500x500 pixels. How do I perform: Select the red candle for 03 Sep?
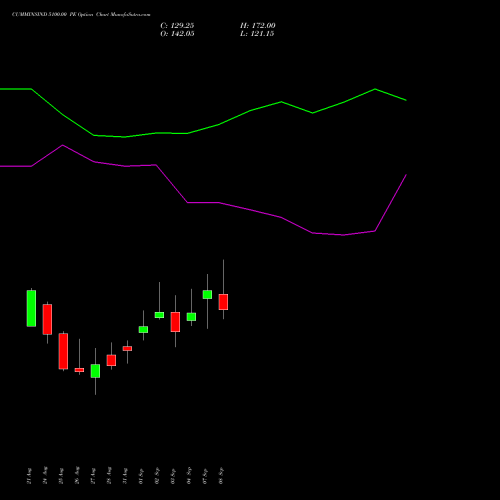(175, 322)
